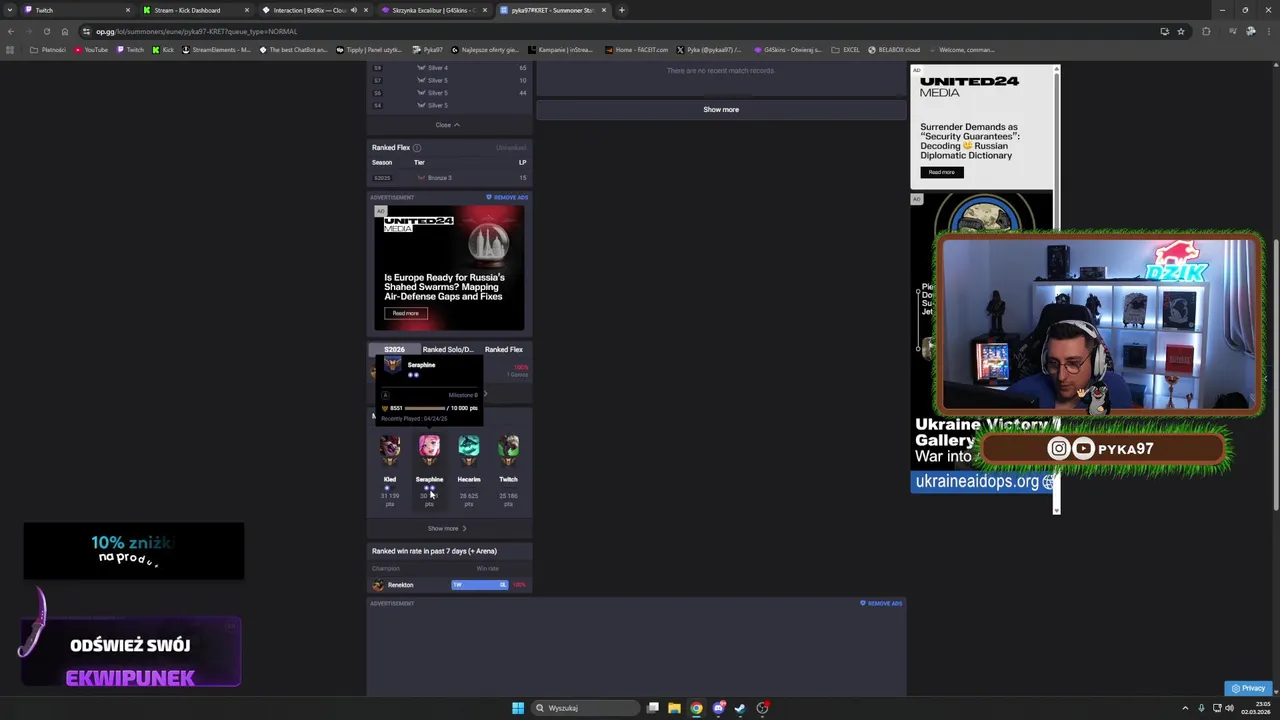This screenshot has height=720, width=1280.
Task: Open Chrome tab search dropdown arrow
Action: tap(10, 10)
